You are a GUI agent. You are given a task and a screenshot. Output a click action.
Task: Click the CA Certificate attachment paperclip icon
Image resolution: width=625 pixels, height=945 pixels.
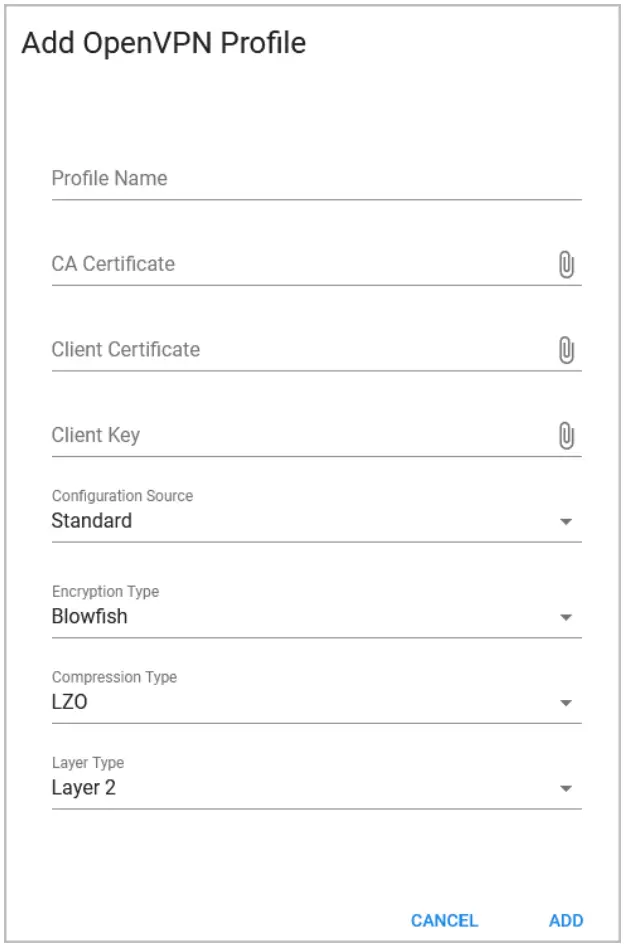click(569, 263)
